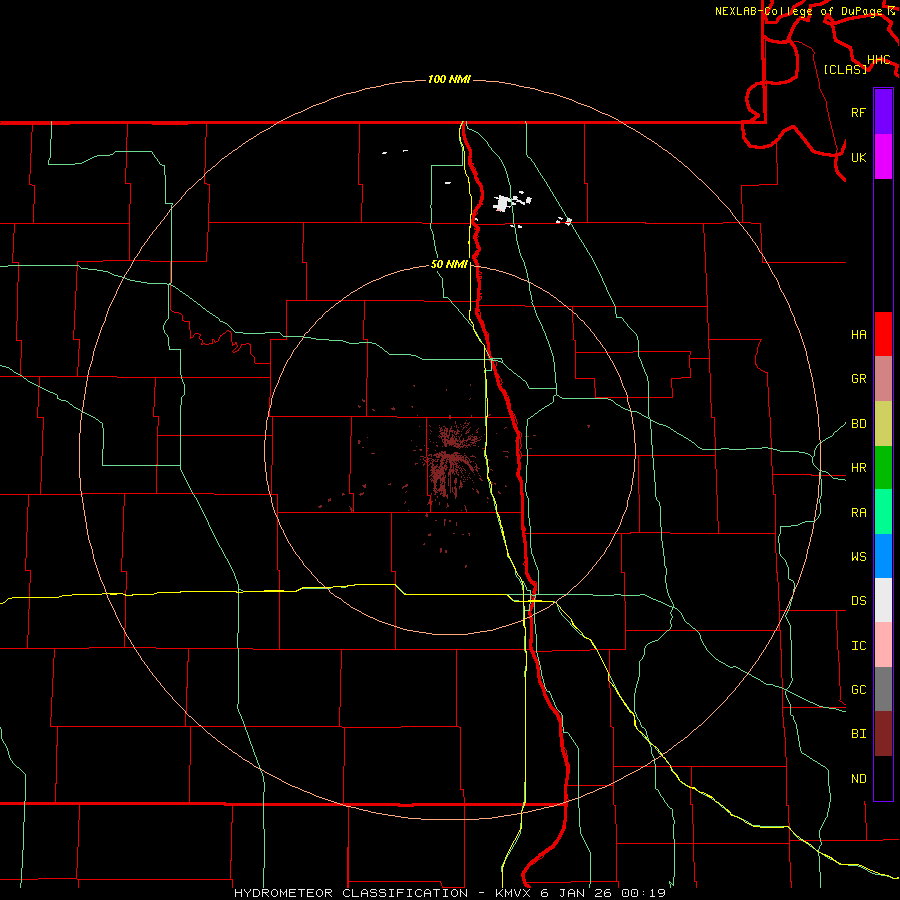Click the RF purple legend swatch
Image resolution: width=900 pixels, height=900 pixels.
pyautogui.click(x=883, y=112)
